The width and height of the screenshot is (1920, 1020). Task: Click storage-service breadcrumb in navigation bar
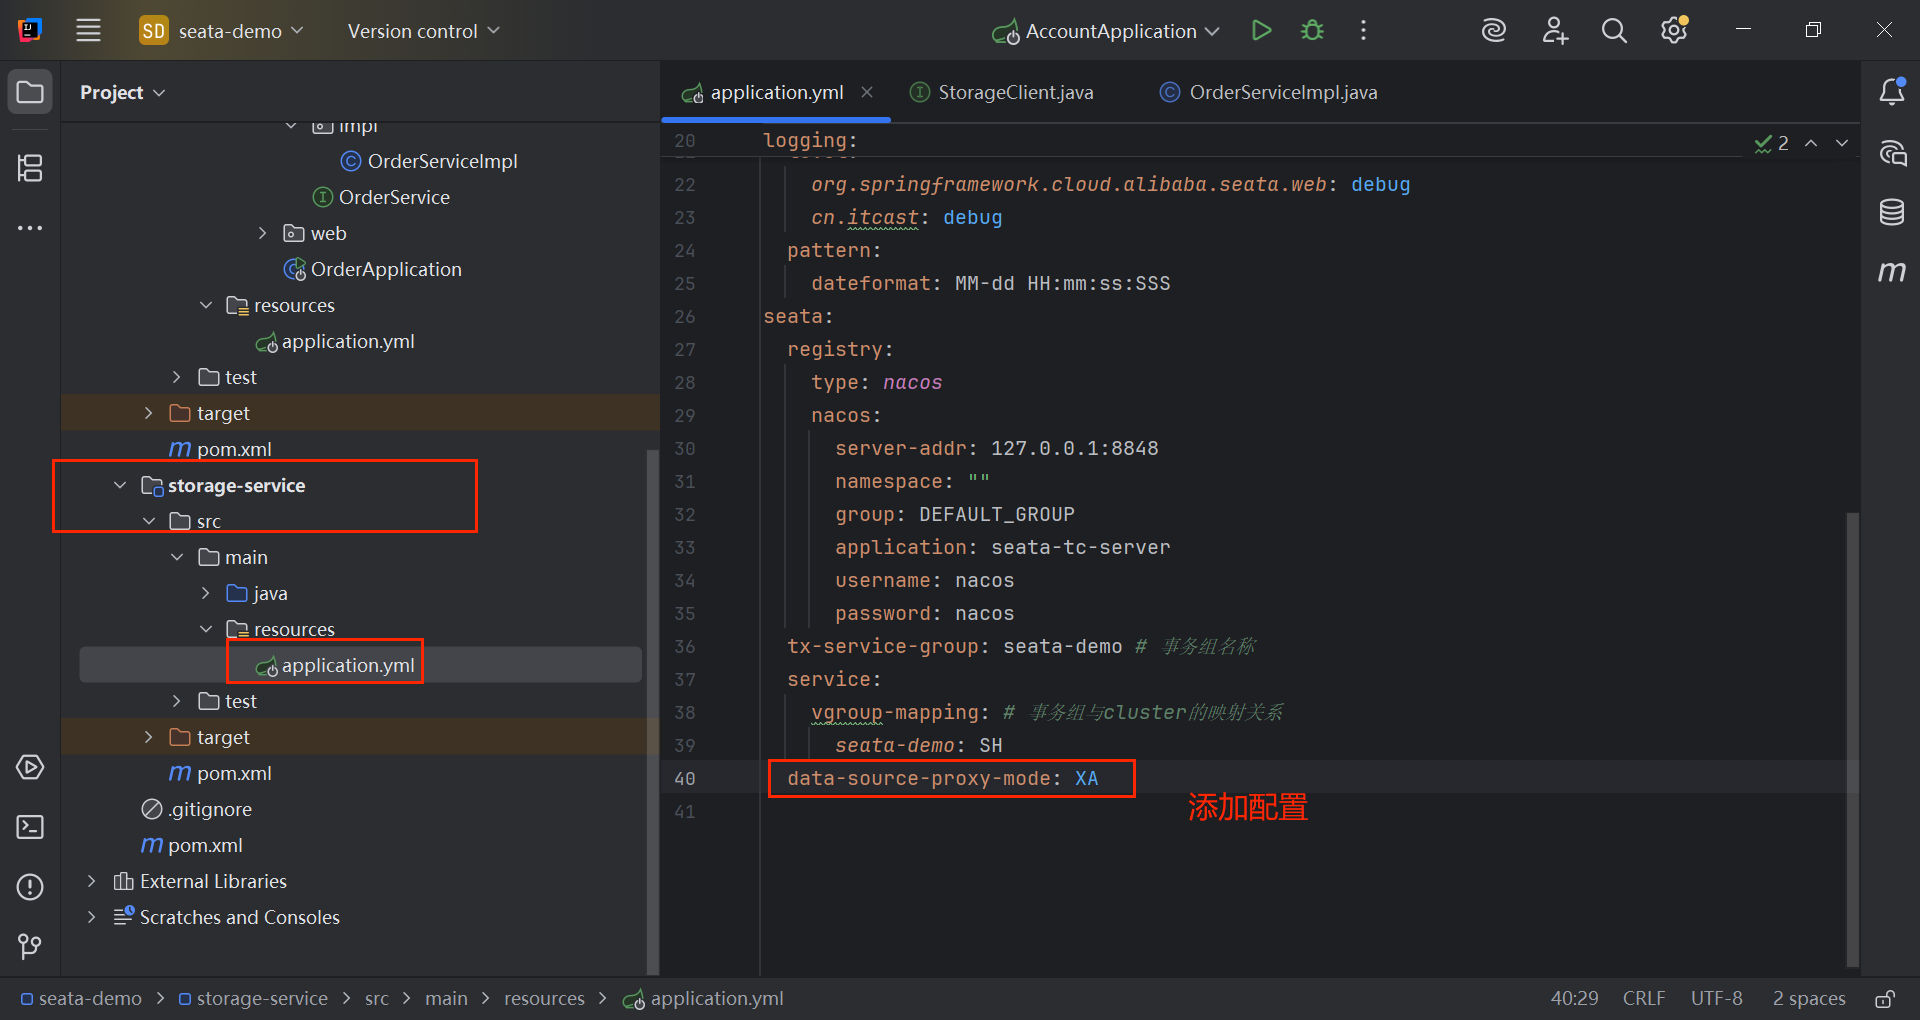tap(253, 999)
